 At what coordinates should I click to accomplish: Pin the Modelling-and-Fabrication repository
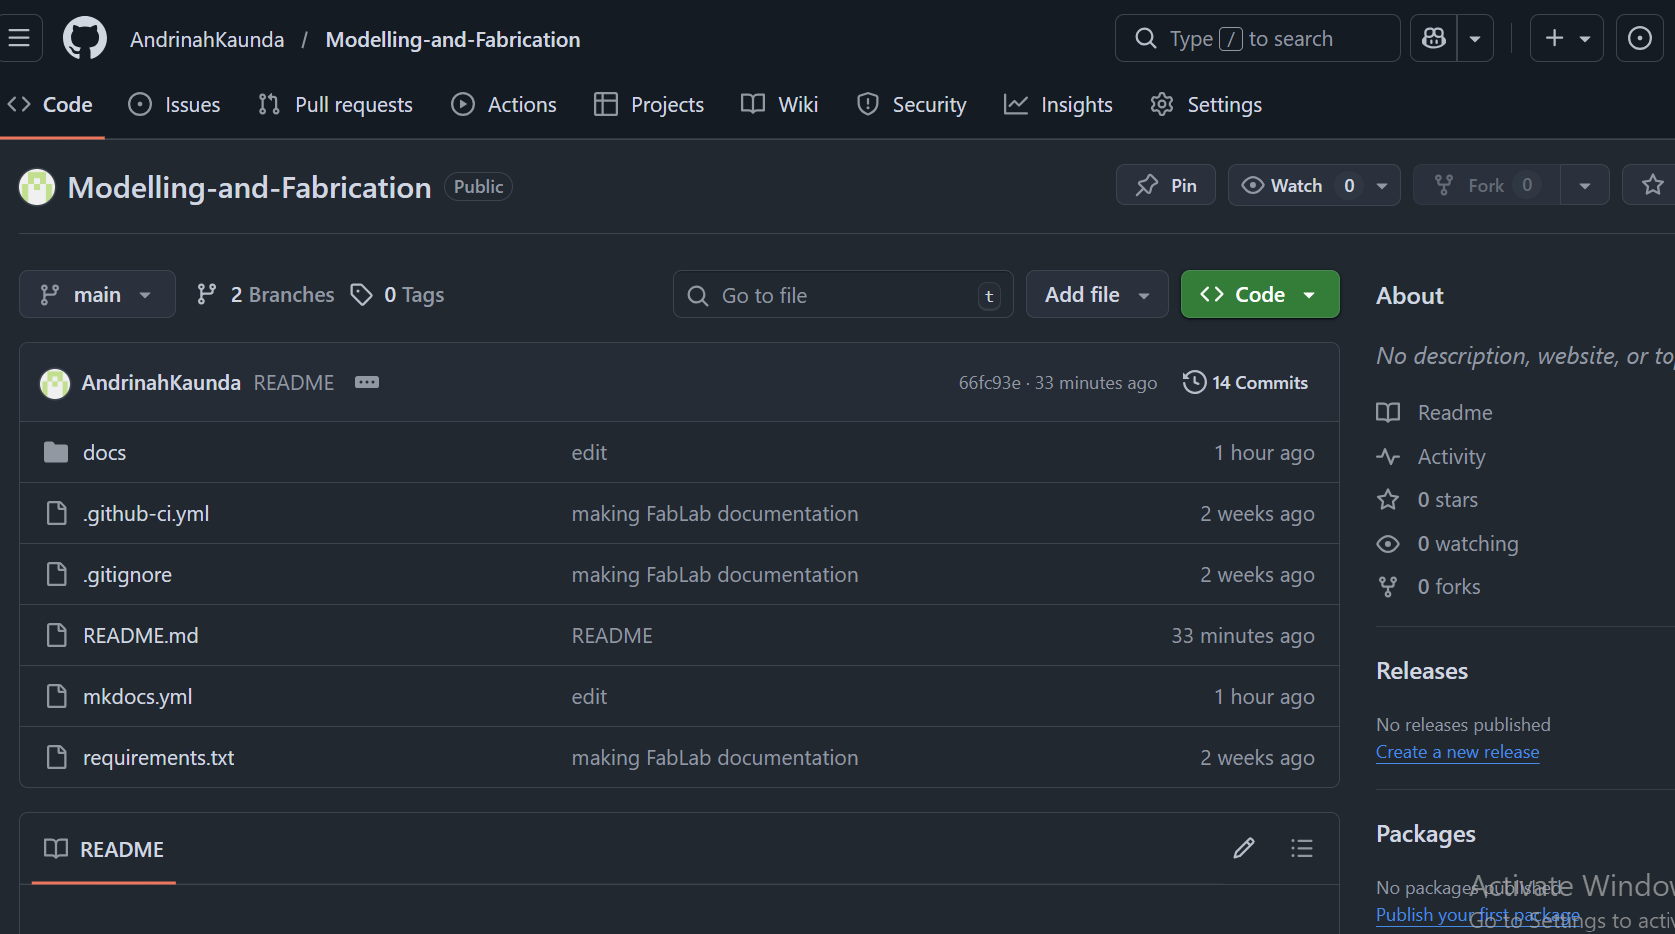point(1166,185)
